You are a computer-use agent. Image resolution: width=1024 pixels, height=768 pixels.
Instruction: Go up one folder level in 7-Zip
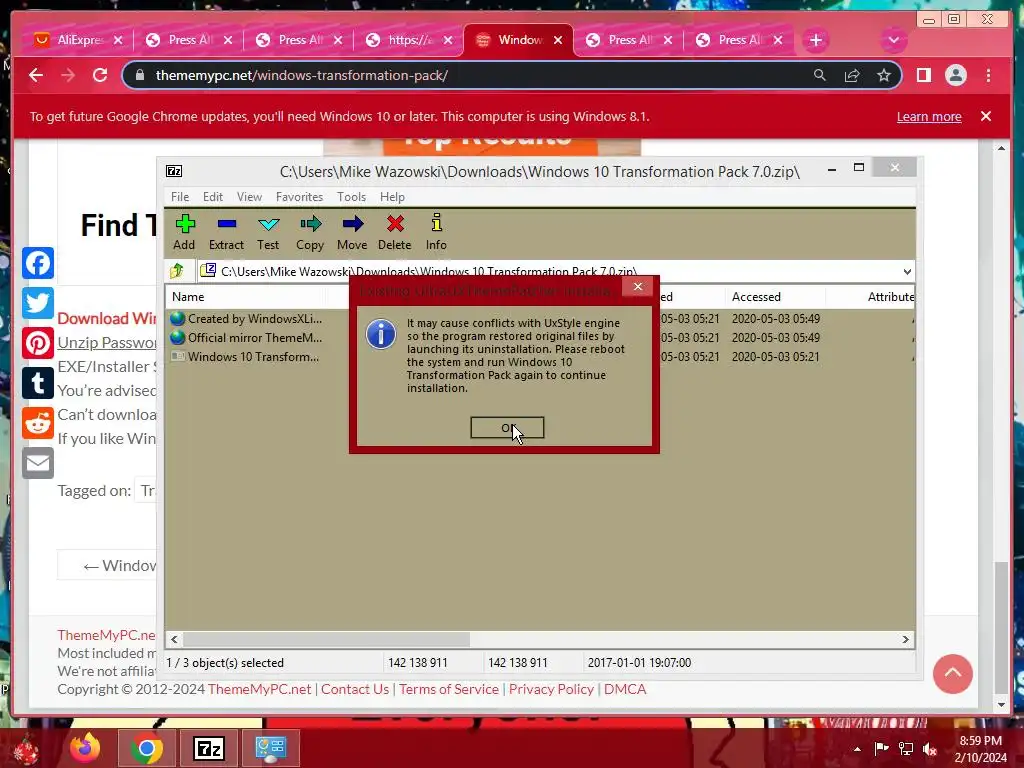coord(177,270)
